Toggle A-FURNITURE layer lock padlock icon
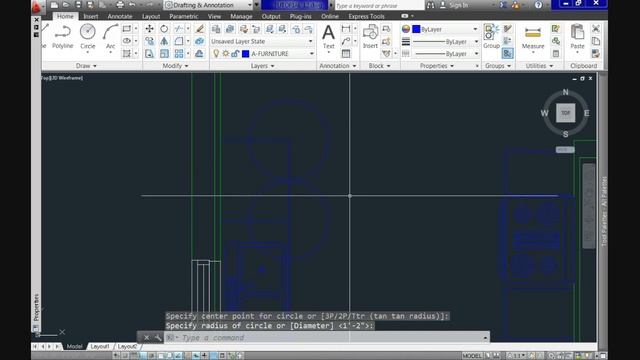Image resolution: width=640 pixels, height=360 pixels. click(235, 53)
